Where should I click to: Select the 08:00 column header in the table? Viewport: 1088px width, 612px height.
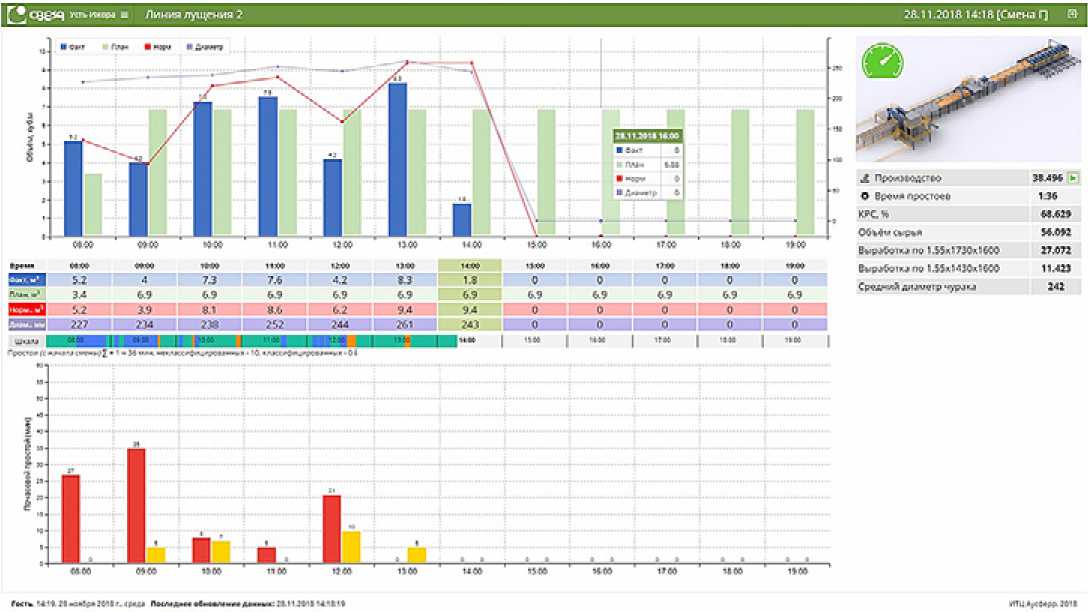pyautogui.click(x=79, y=266)
